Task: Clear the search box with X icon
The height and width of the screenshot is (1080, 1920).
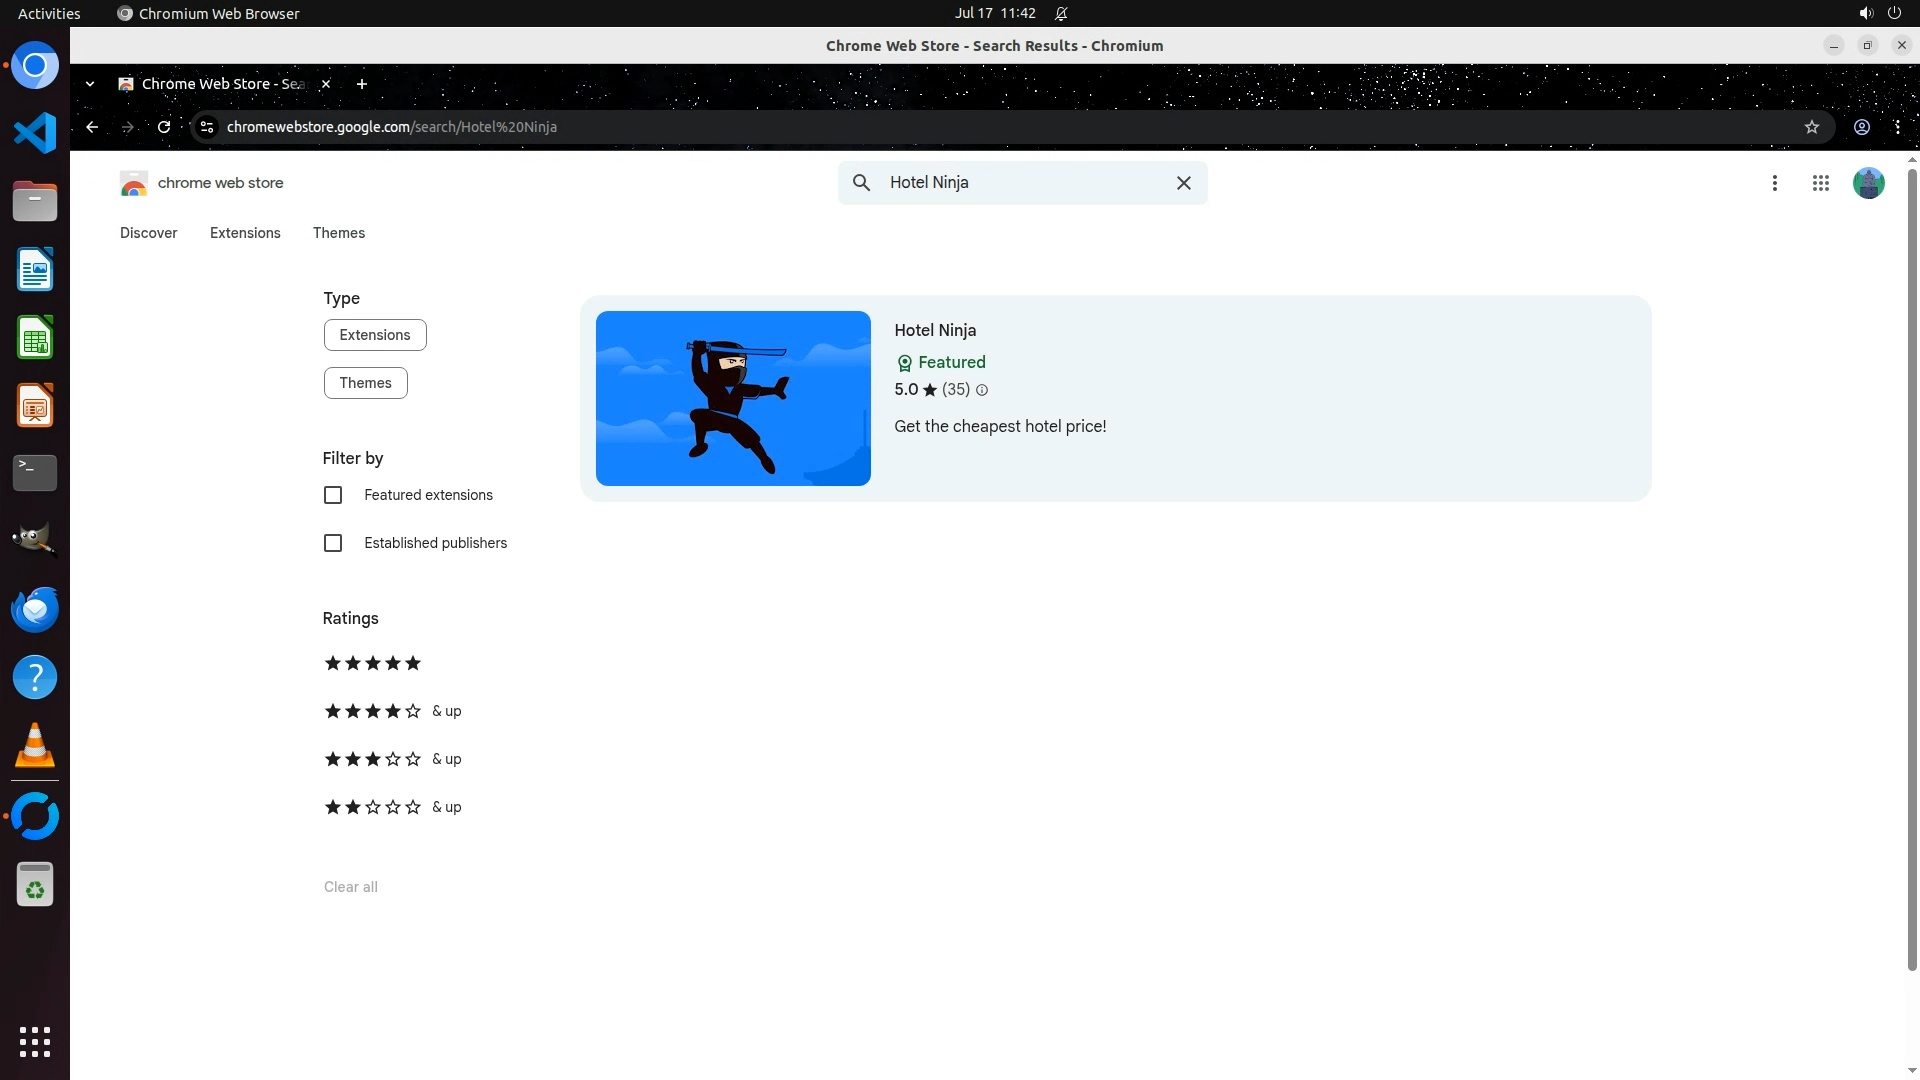Action: [x=1183, y=183]
